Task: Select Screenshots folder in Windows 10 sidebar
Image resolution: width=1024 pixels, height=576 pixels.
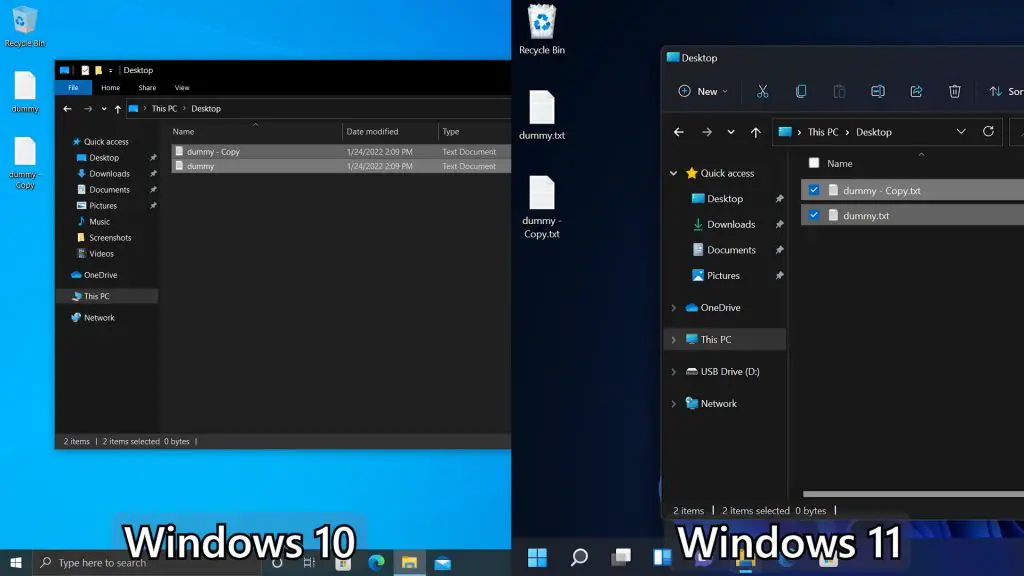Action: pos(110,238)
